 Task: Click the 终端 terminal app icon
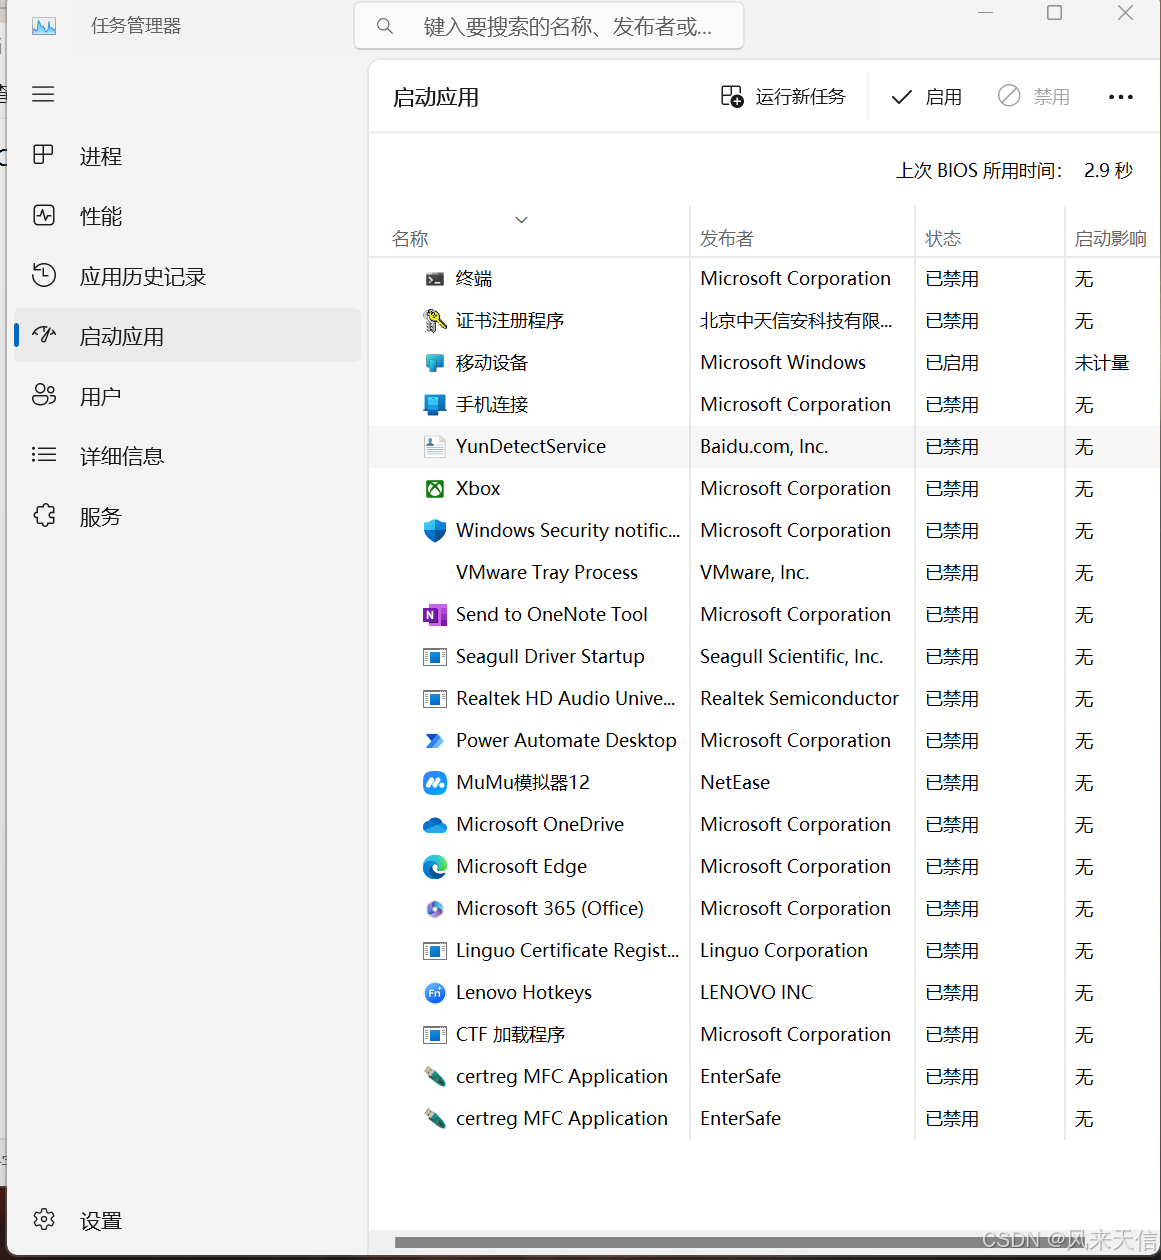pos(434,279)
